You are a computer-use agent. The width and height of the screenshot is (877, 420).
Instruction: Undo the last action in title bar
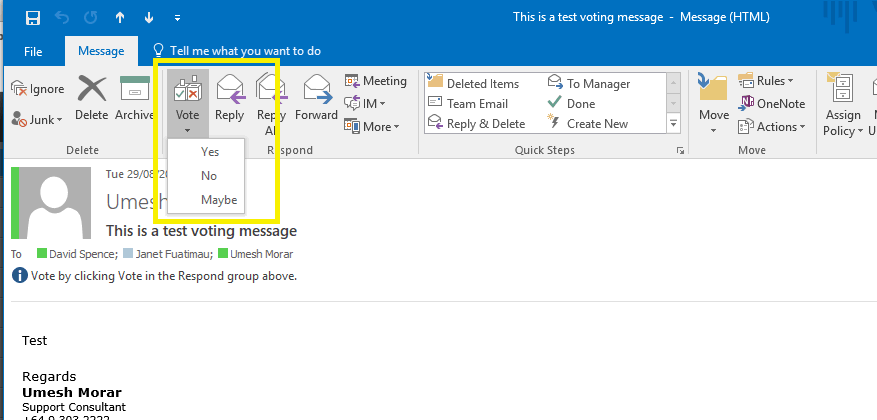tap(62, 18)
